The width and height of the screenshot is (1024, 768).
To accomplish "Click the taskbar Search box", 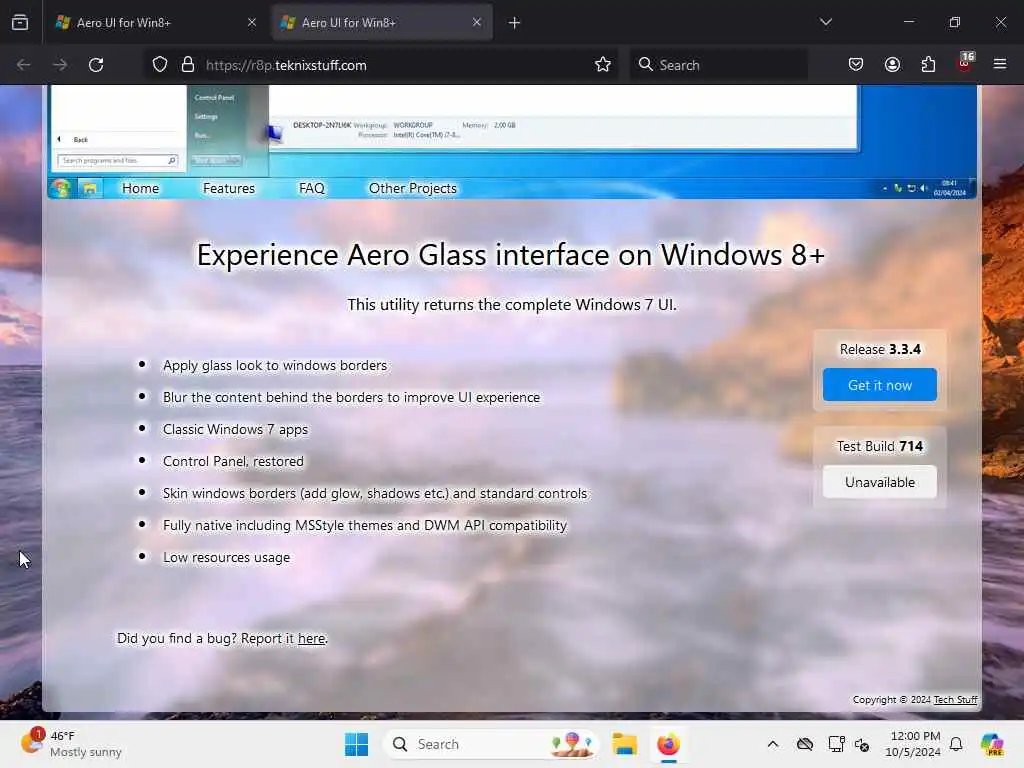I will 492,744.
